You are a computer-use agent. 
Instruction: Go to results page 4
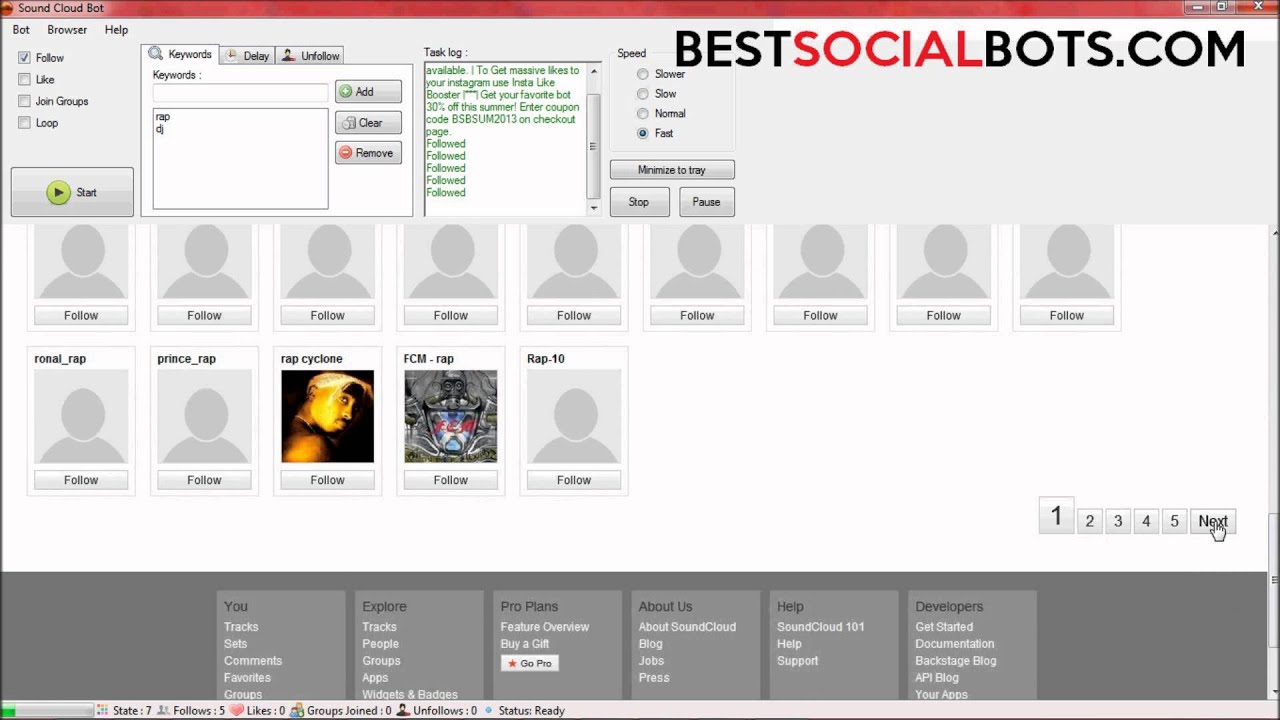pos(1146,521)
